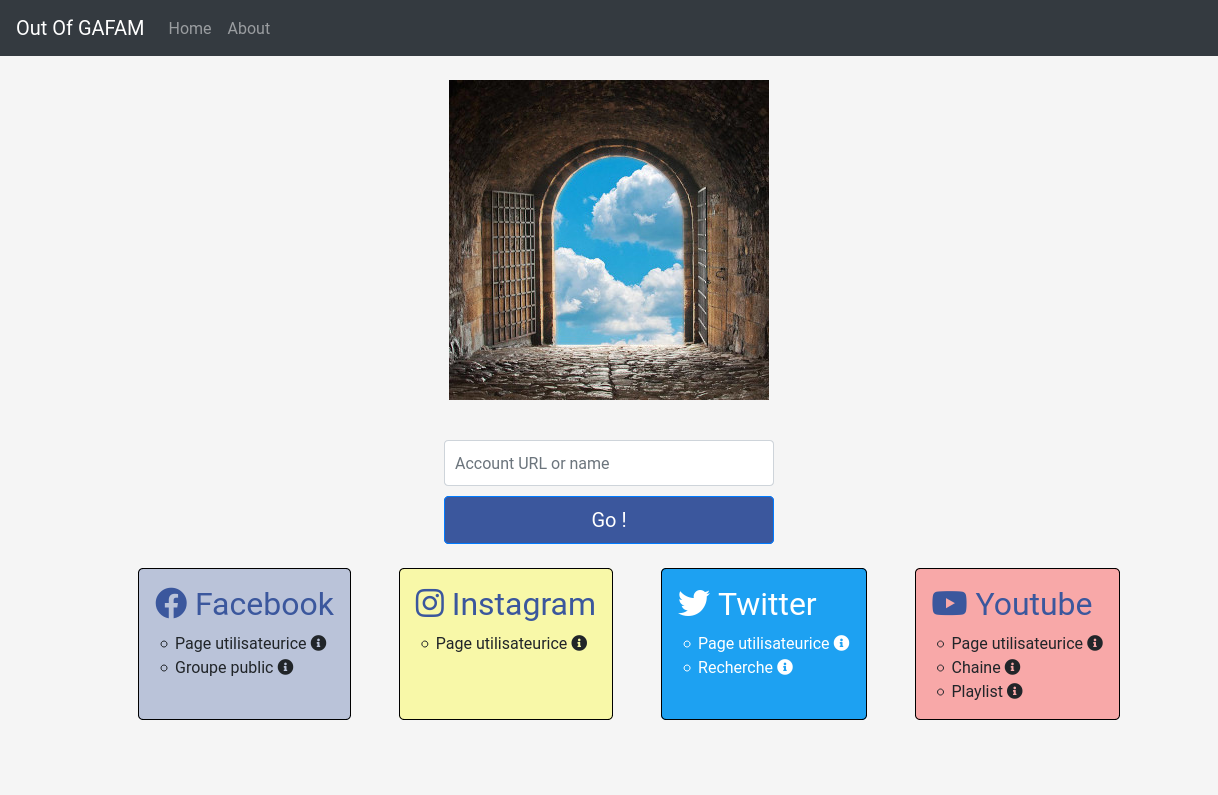Select 'Recherche' list item
This screenshot has height=795, width=1218.
tap(735, 667)
